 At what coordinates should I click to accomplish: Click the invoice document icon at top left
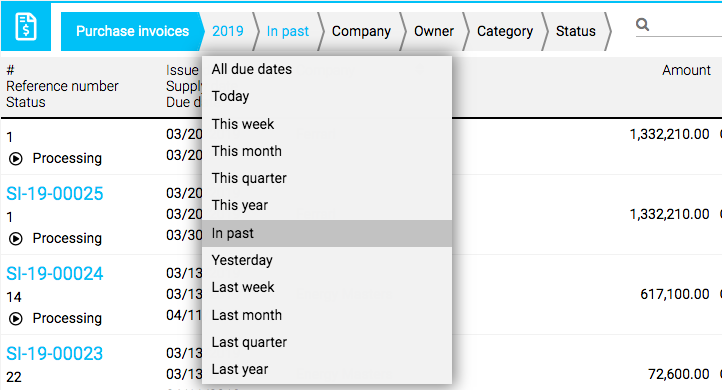[x=26, y=27]
